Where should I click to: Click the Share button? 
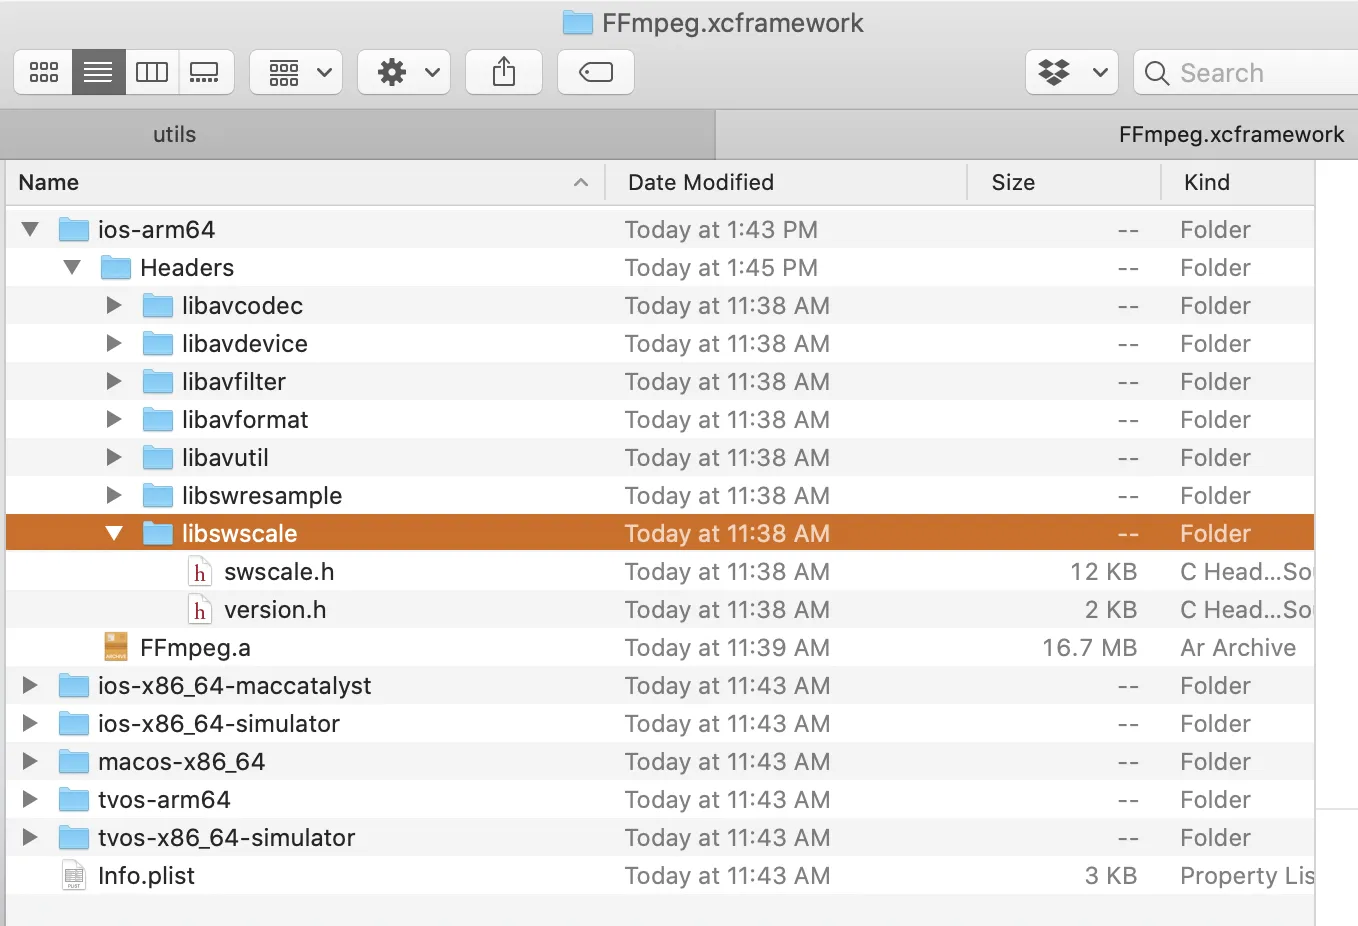504,72
